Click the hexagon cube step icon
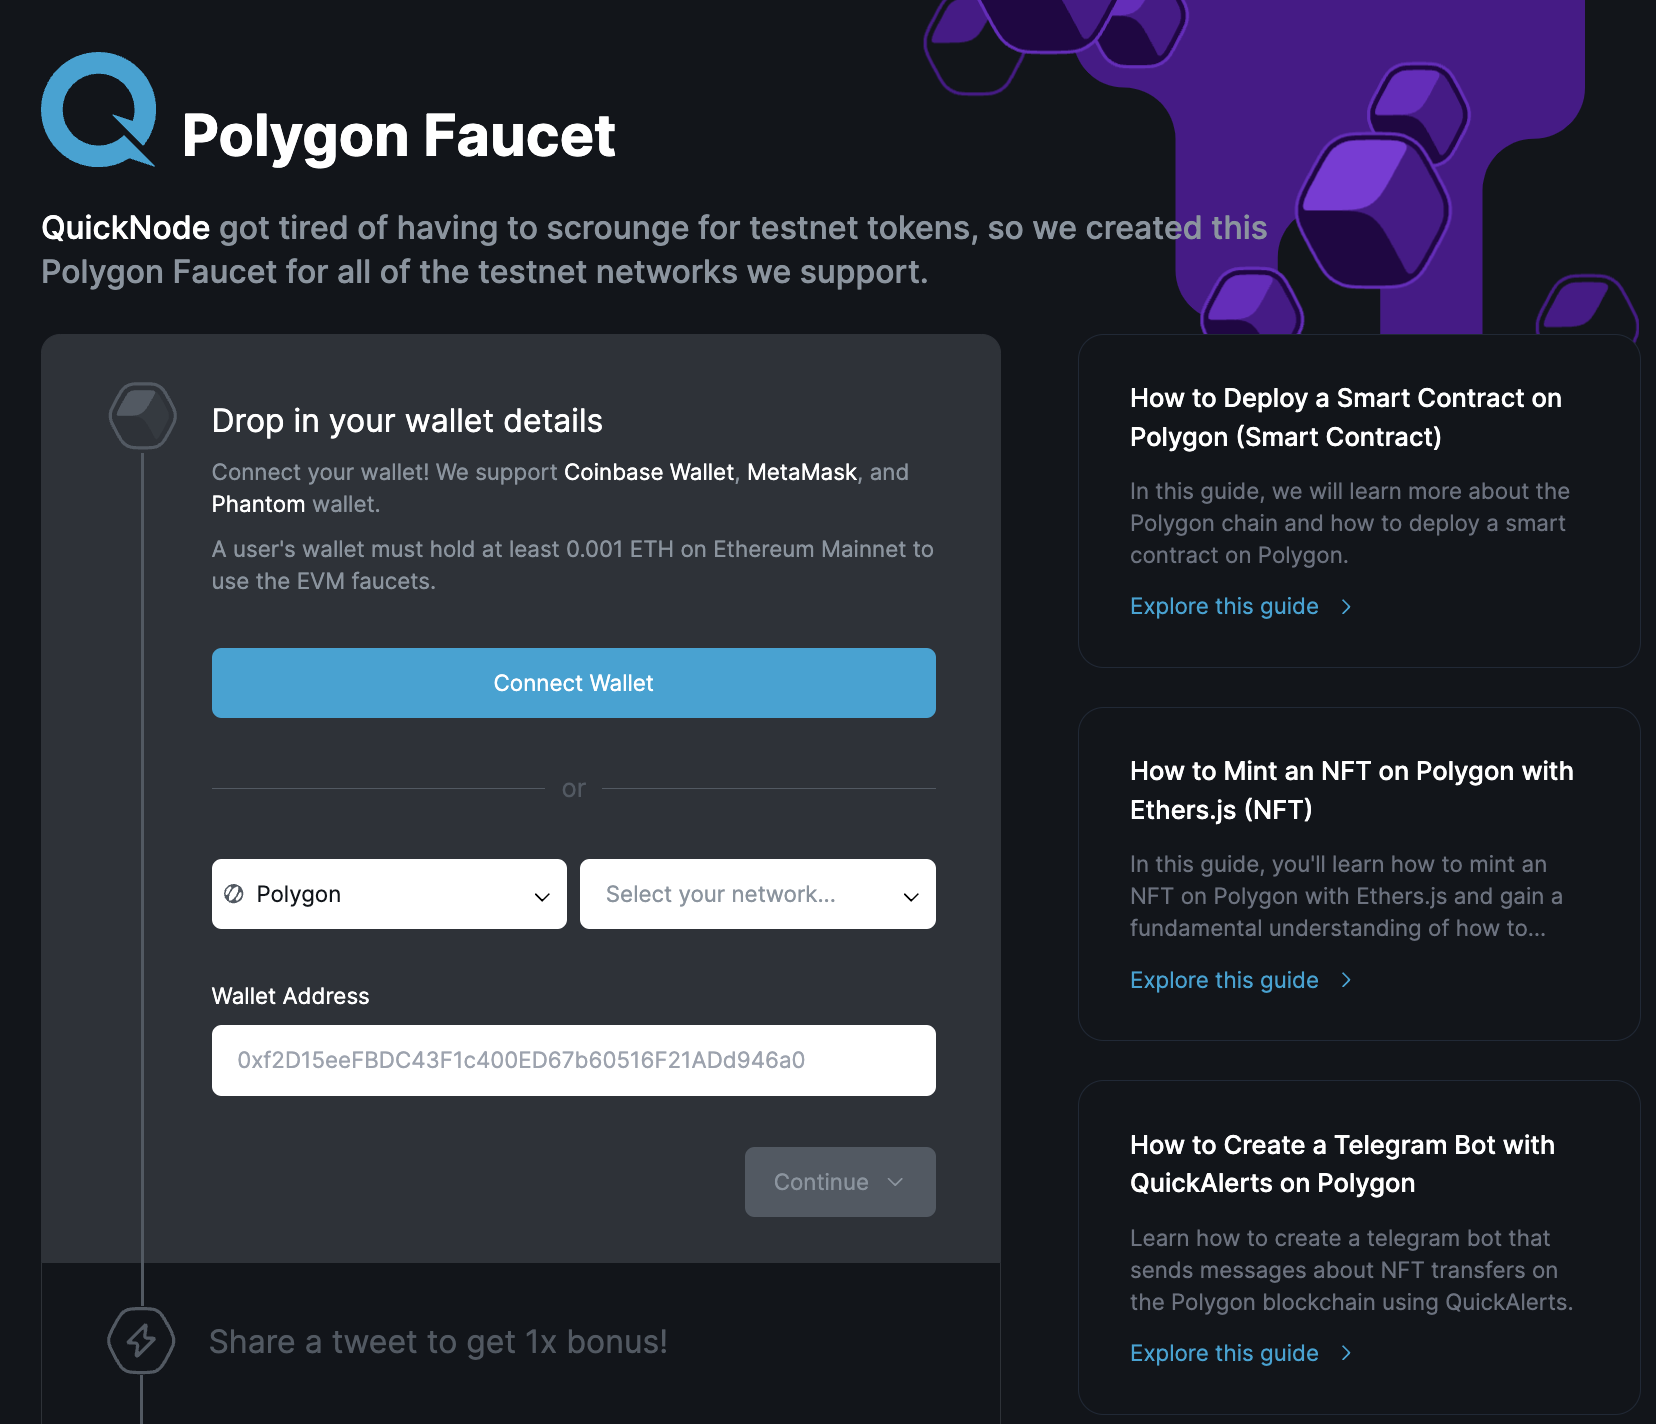This screenshot has height=1424, width=1656. tap(143, 415)
